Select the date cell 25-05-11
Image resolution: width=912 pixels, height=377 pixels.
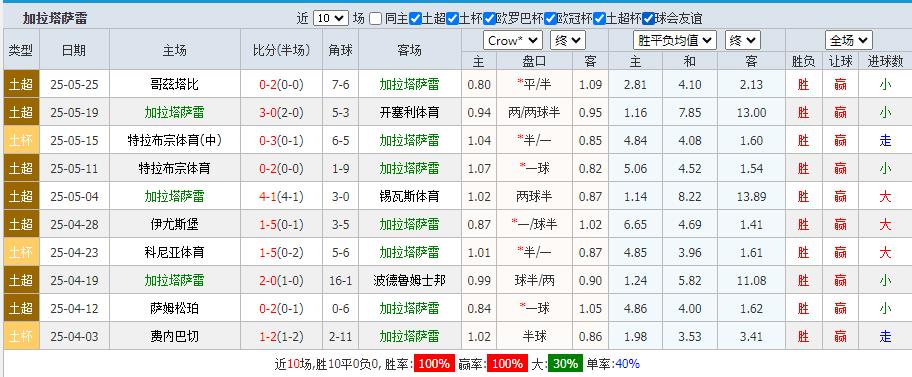(x=74, y=168)
